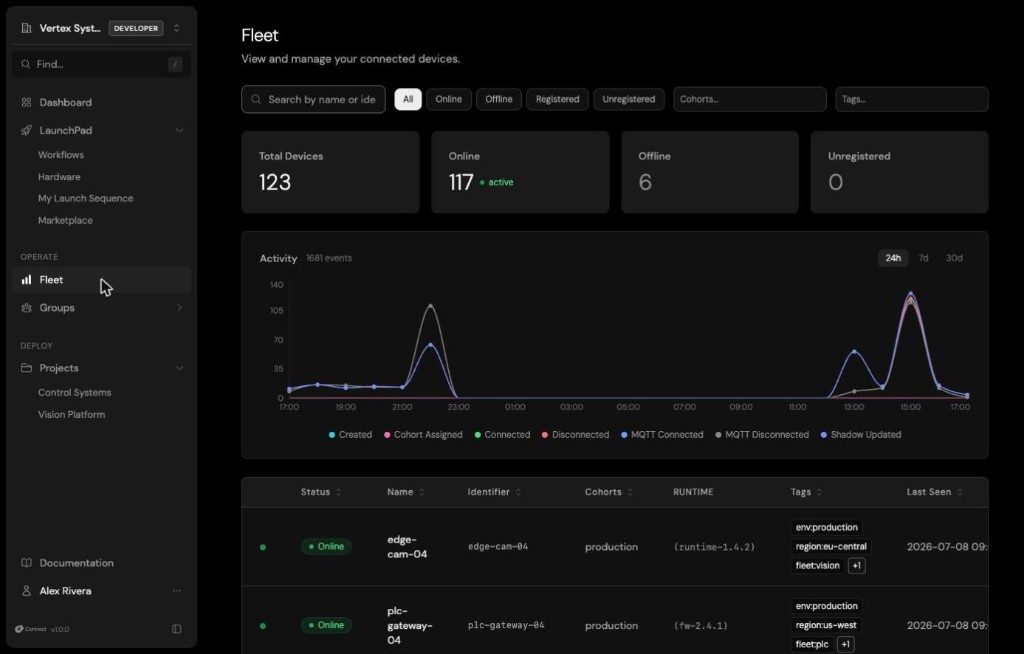The image size is (1024, 654).
Task: Sort table by Last Seen column
Action: (x=935, y=492)
